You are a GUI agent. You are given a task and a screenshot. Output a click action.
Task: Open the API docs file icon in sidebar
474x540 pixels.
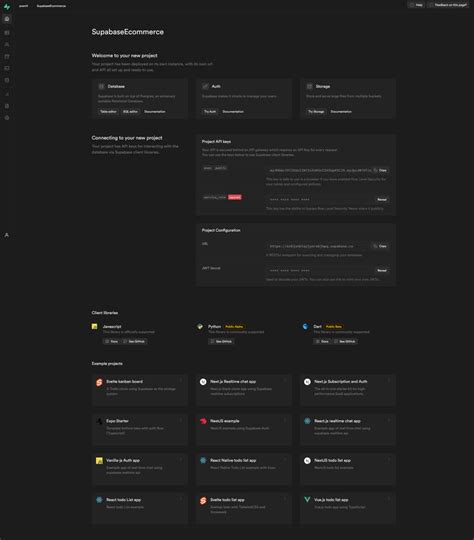pyautogui.click(x=7, y=106)
